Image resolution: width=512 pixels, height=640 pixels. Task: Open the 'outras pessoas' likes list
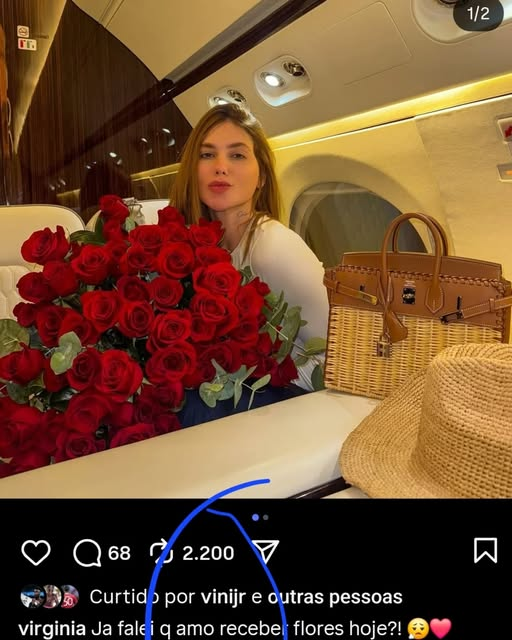pyautogui.click(x=335, y=597)
